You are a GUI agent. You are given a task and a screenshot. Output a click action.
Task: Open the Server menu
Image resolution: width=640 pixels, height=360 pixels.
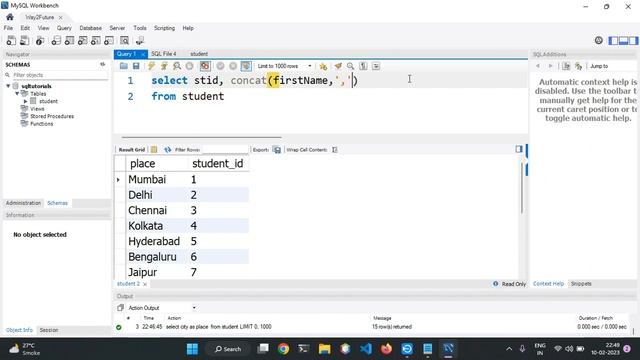(x=117, y=28)
